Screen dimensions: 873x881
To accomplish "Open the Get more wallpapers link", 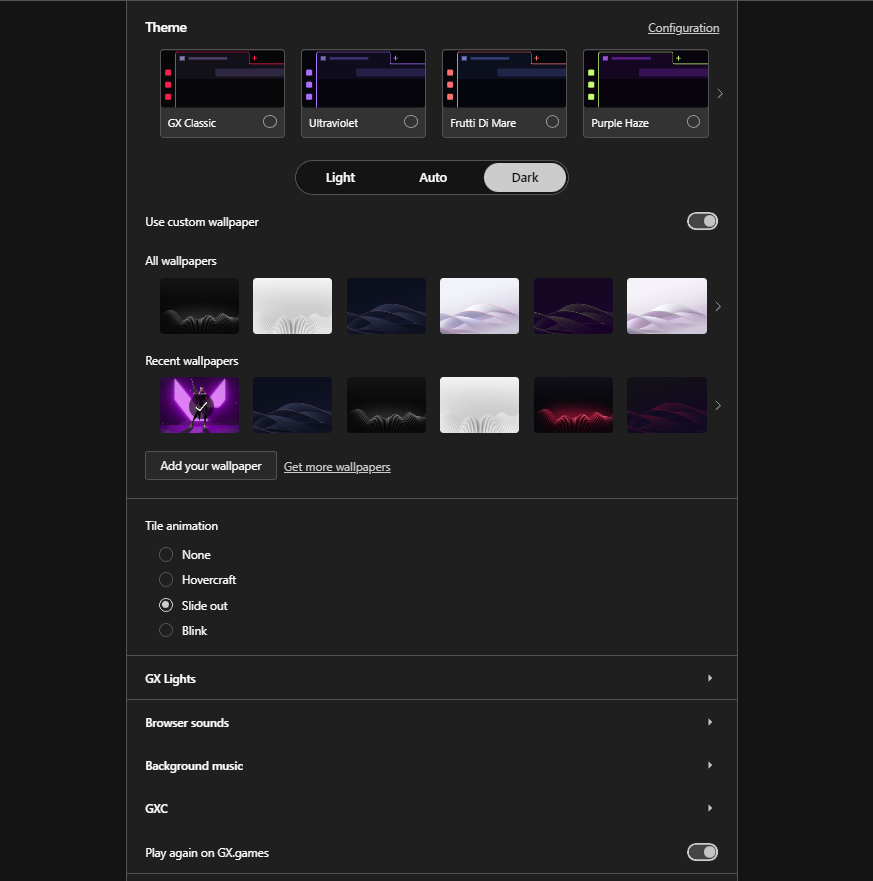I will 337,467.
